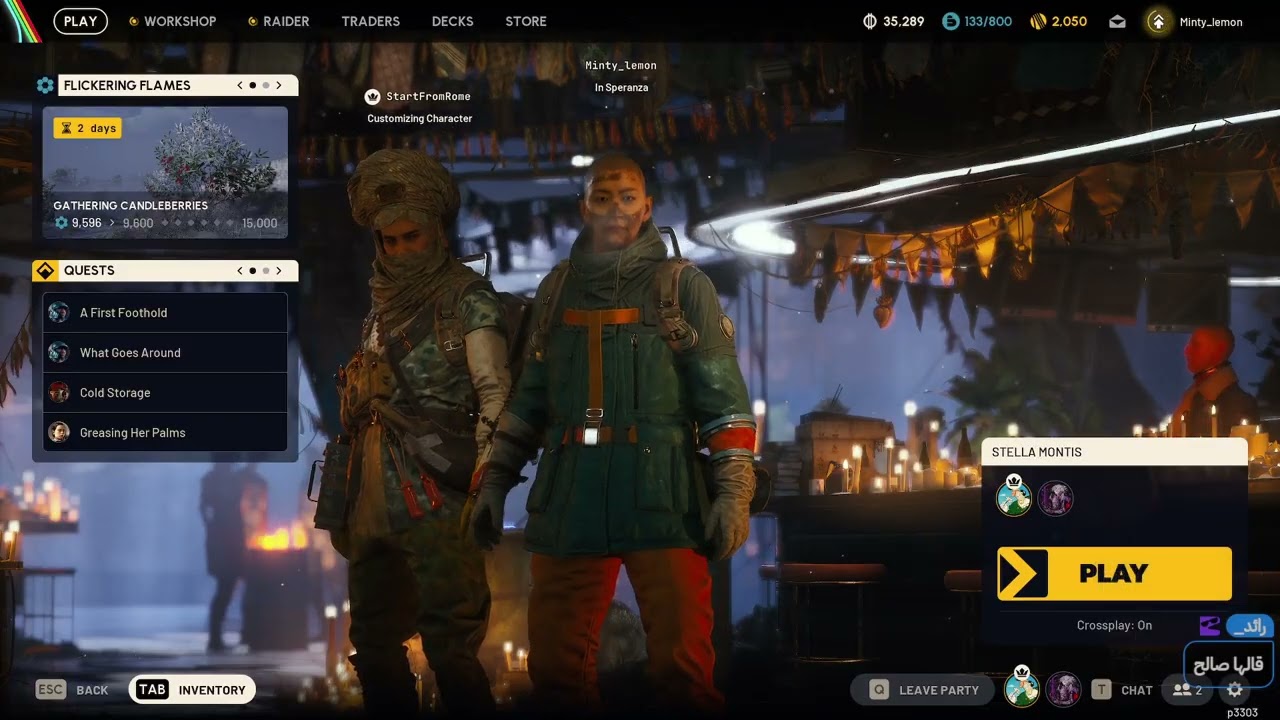Image resolution: width=1280 pixels, height=720 pixels.
Task: Click the FLICKERING FLAMES header title
Action: click(127, 85)
